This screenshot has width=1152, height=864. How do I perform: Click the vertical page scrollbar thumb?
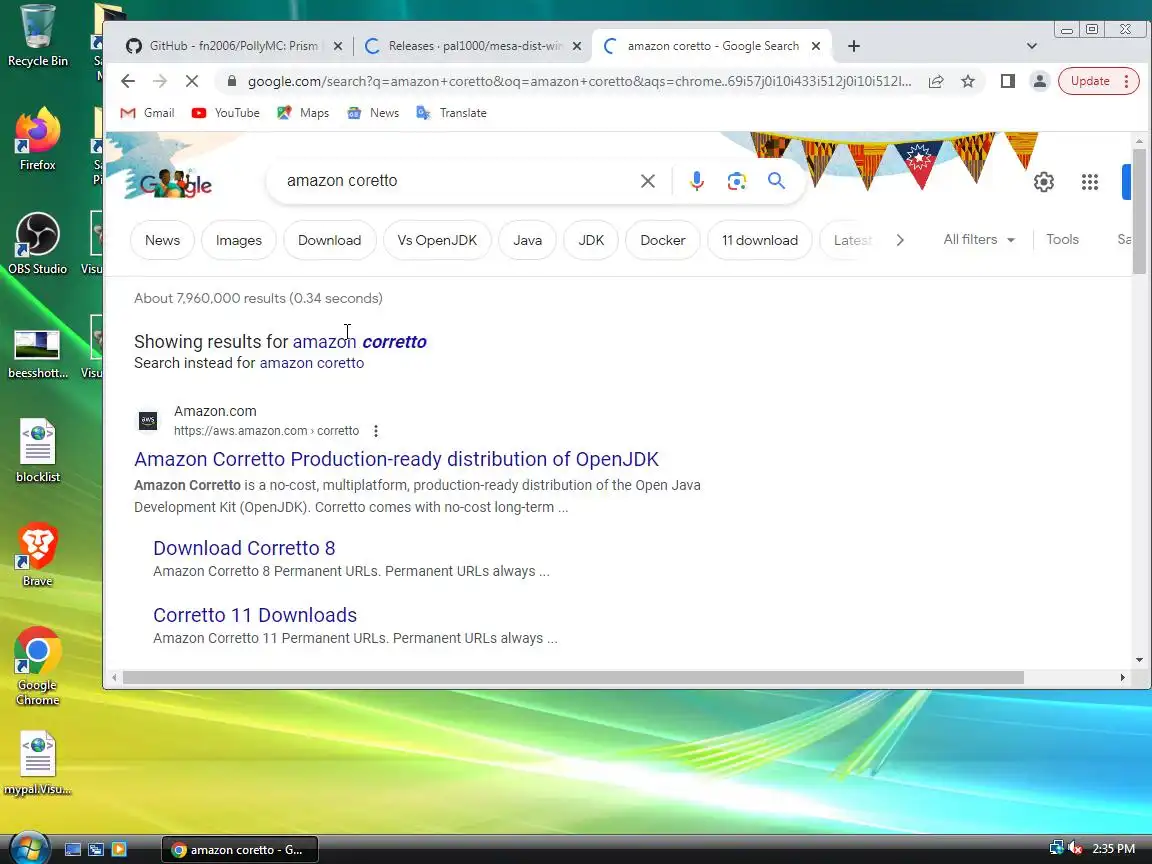coord(1139,212)
